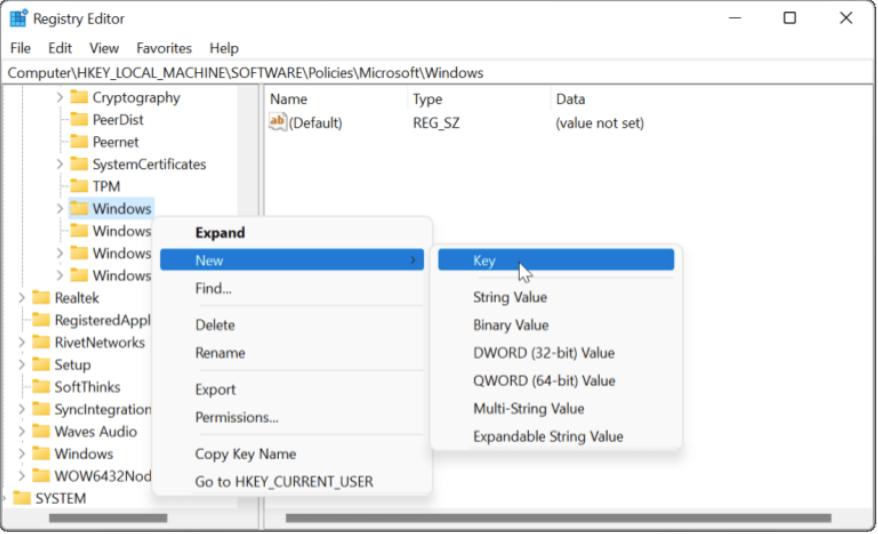Click the registry path address bar

coord(440,73)
